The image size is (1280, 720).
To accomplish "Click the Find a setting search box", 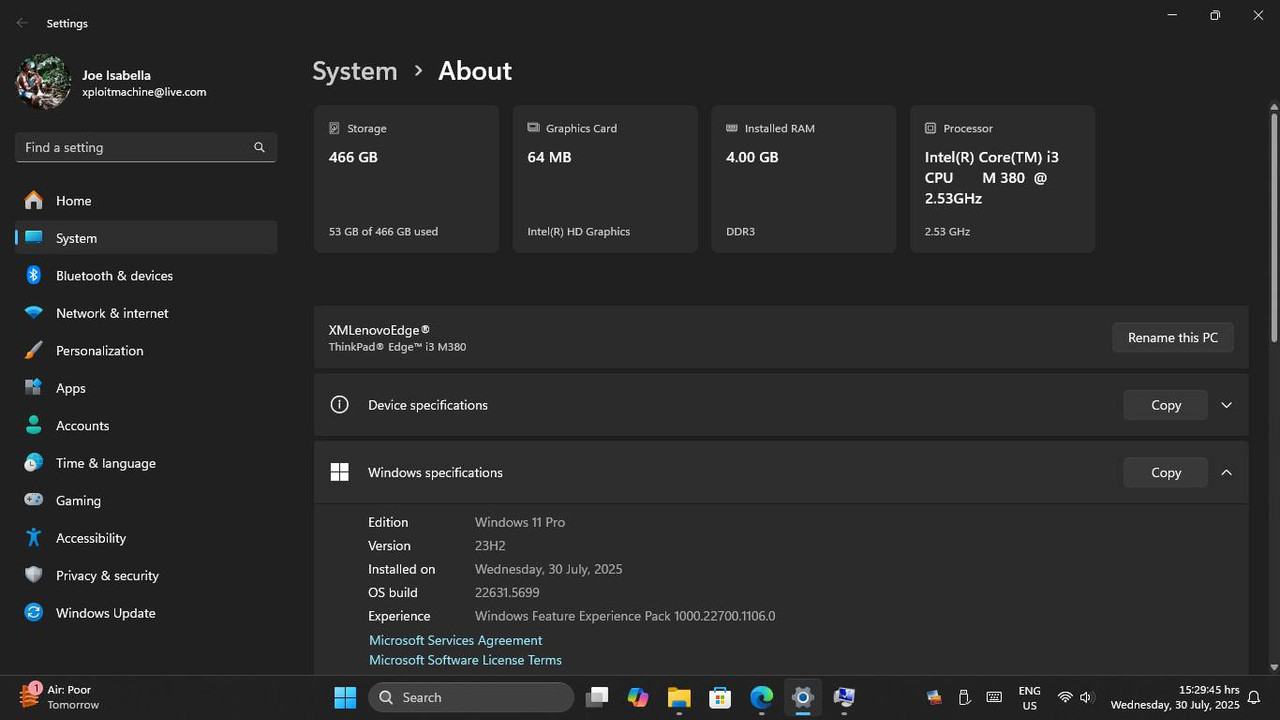I will coord(146,147).
